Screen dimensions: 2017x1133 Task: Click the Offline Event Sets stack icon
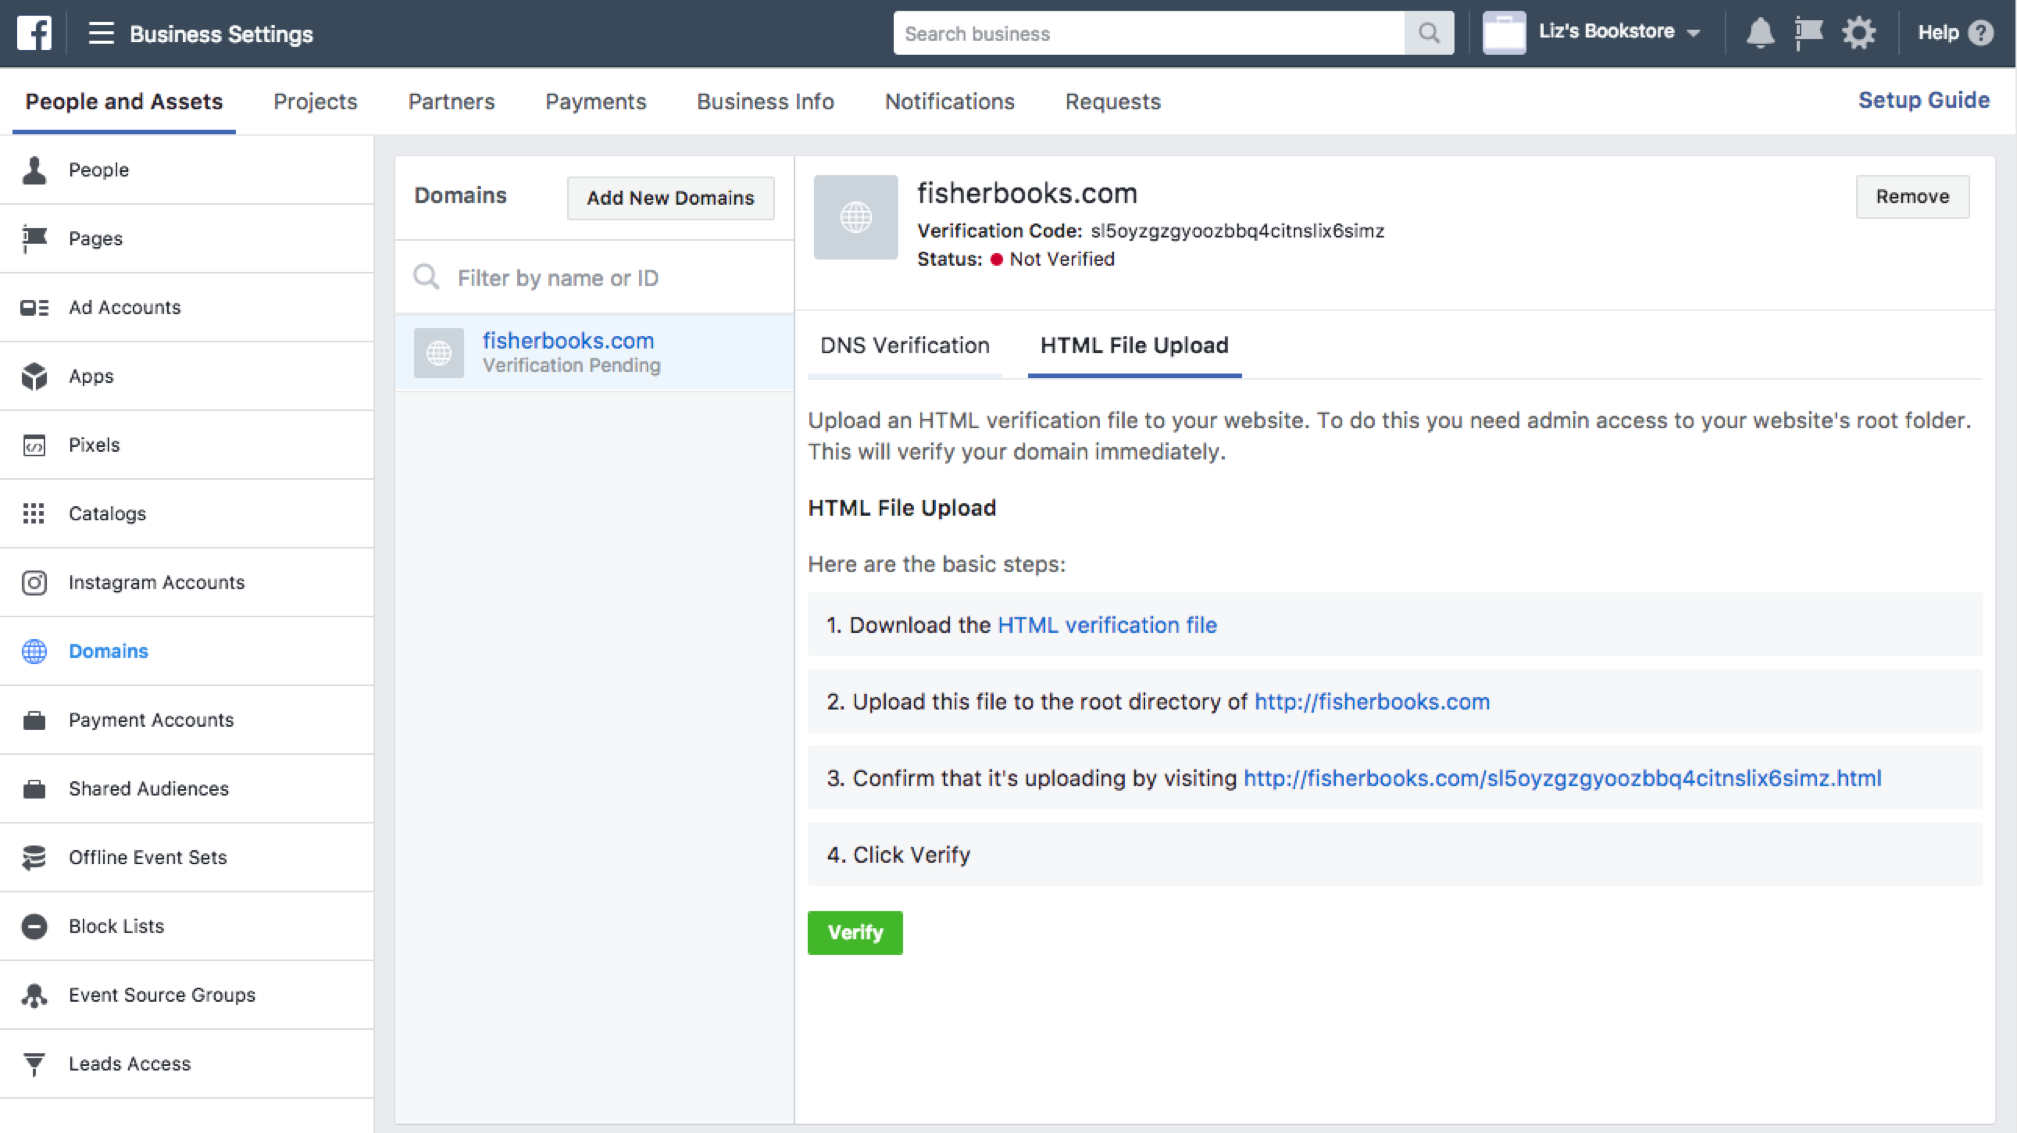click(x=34, y=857)
